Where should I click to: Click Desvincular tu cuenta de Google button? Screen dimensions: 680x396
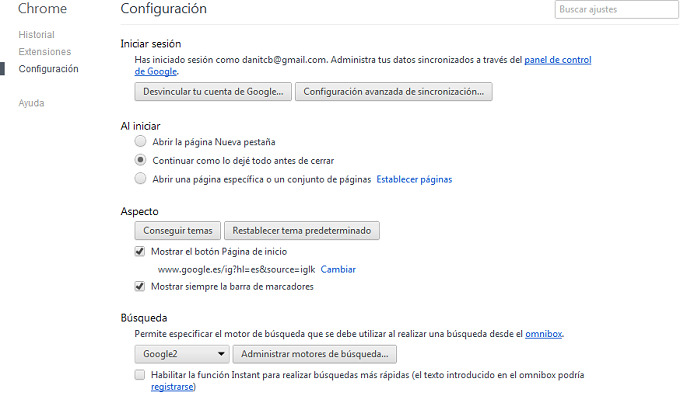[213, 92]
